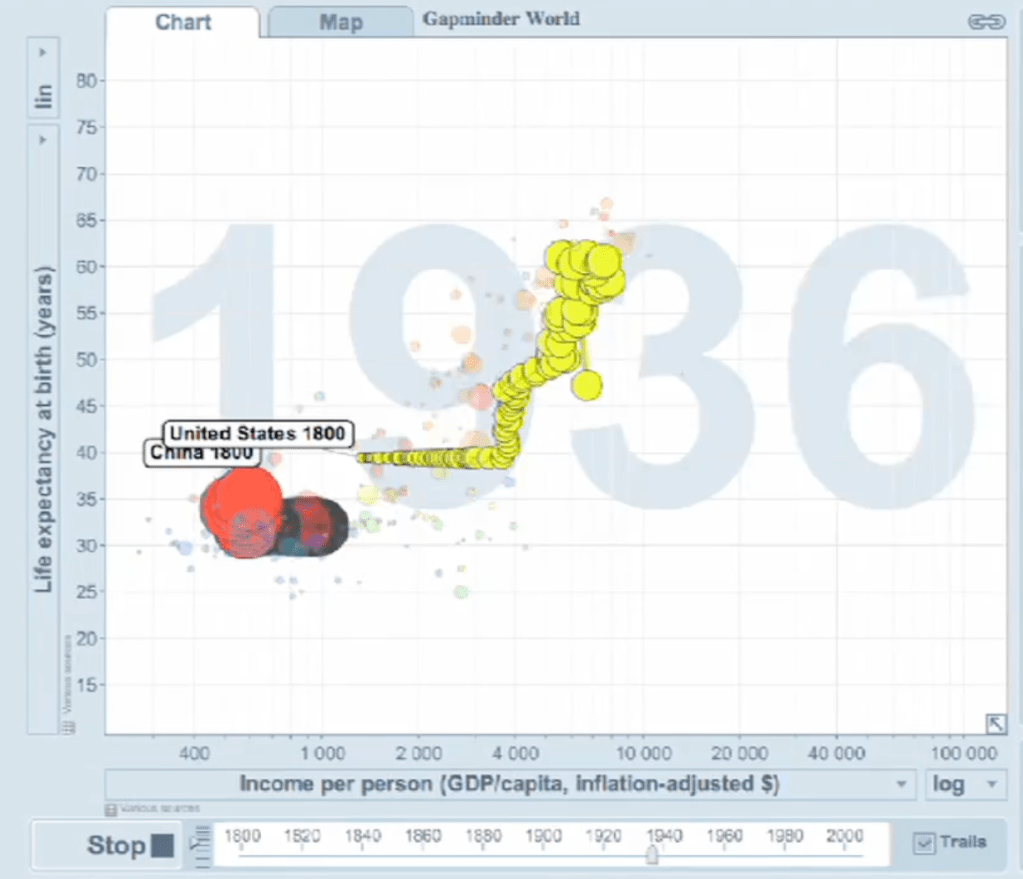
Task: Open the Income per person indicator dropdown
Action: tap(510, 783)
